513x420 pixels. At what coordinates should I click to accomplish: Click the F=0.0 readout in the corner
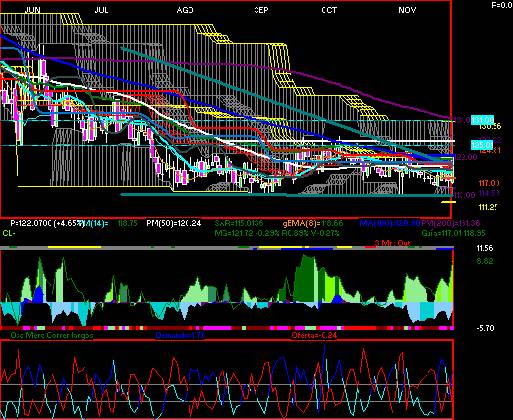[502, 5]
